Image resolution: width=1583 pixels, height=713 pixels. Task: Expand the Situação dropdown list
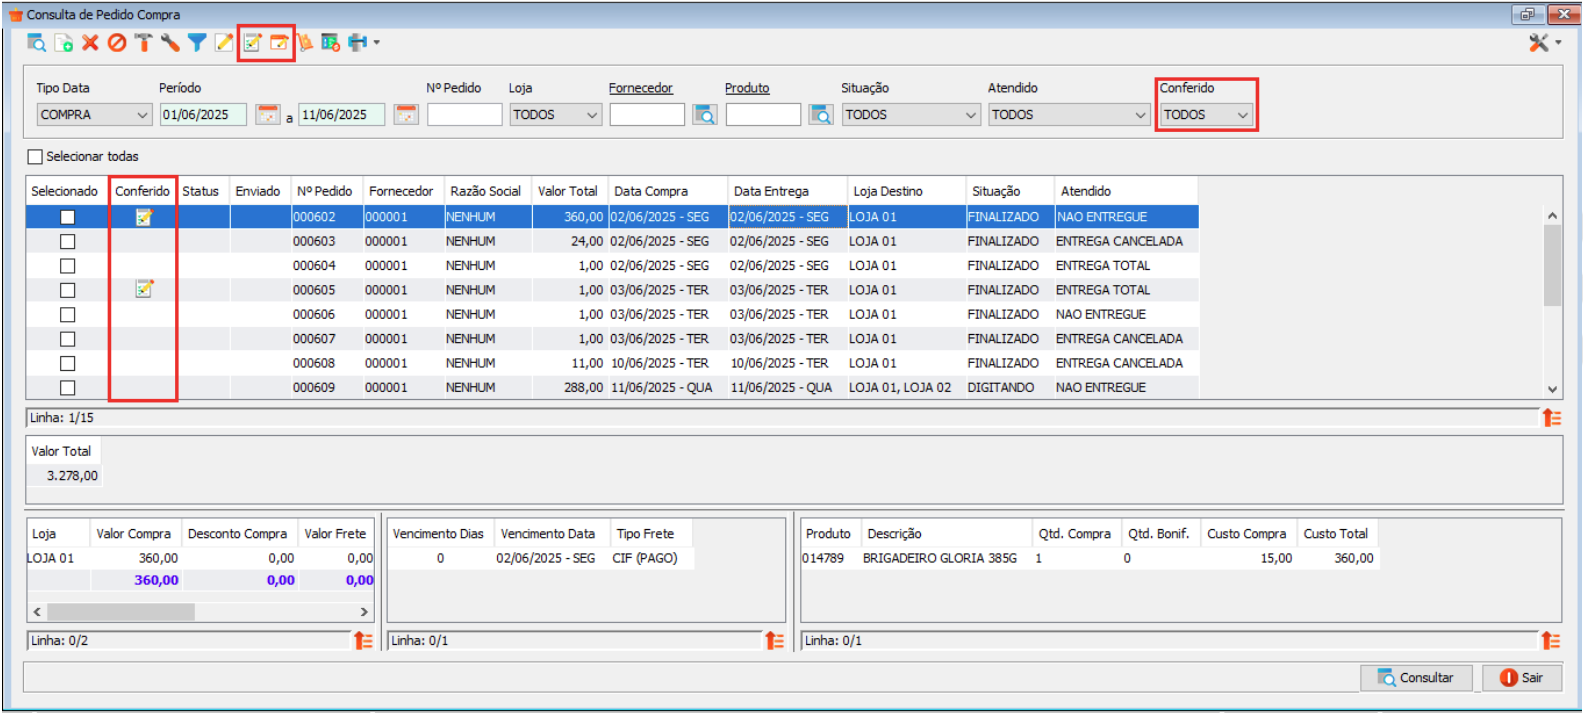pyautogui.click(x=970, y=115)
